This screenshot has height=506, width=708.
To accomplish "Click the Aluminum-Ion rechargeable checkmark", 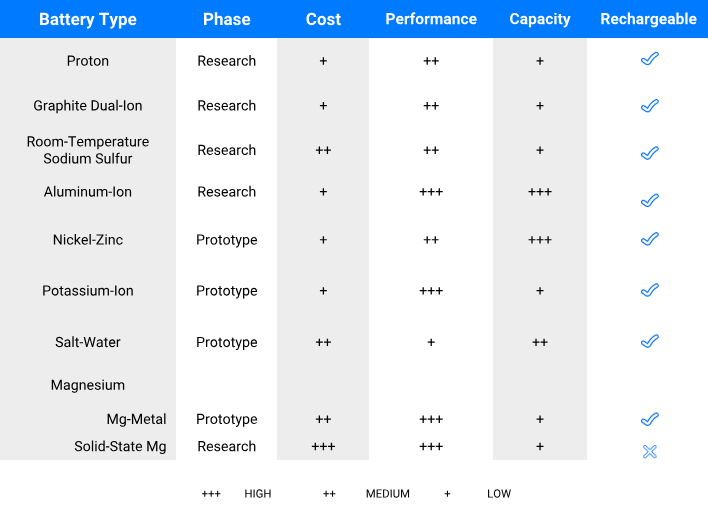I will tap(649, 201).
